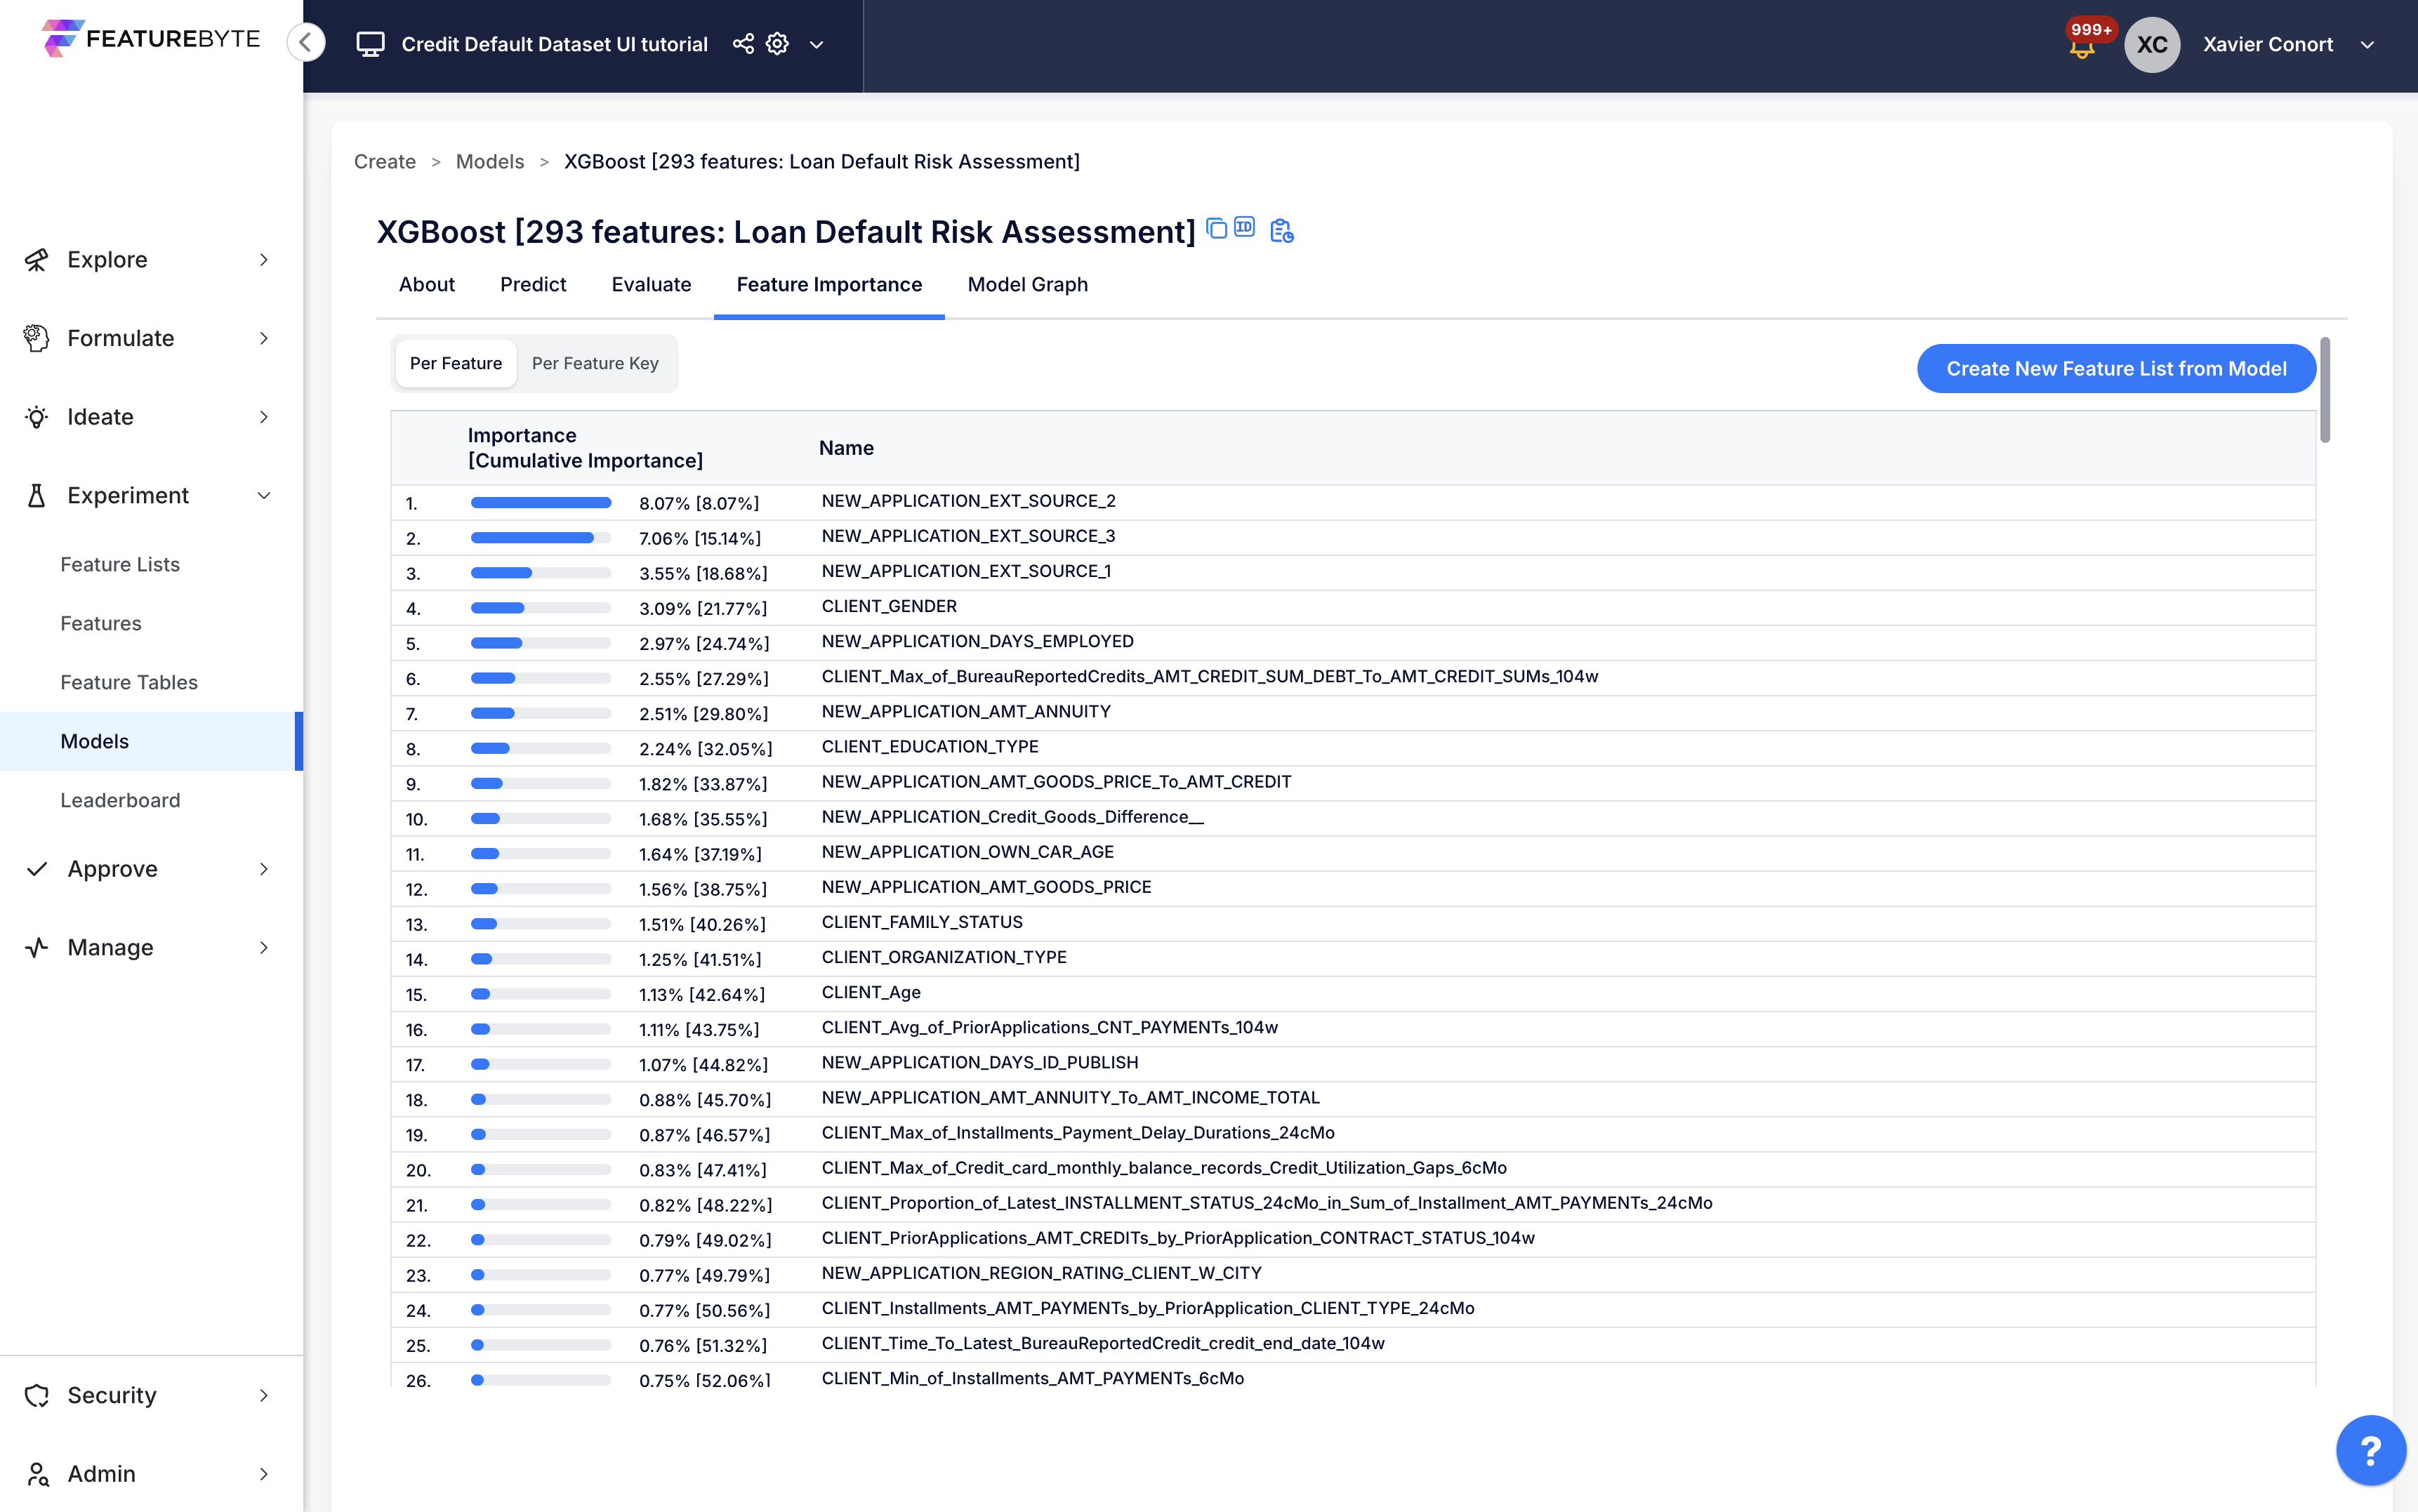Click Create New Feature List from Model
Image resolution: width=2418 pixels, height=1512 pixels.
2115,369
